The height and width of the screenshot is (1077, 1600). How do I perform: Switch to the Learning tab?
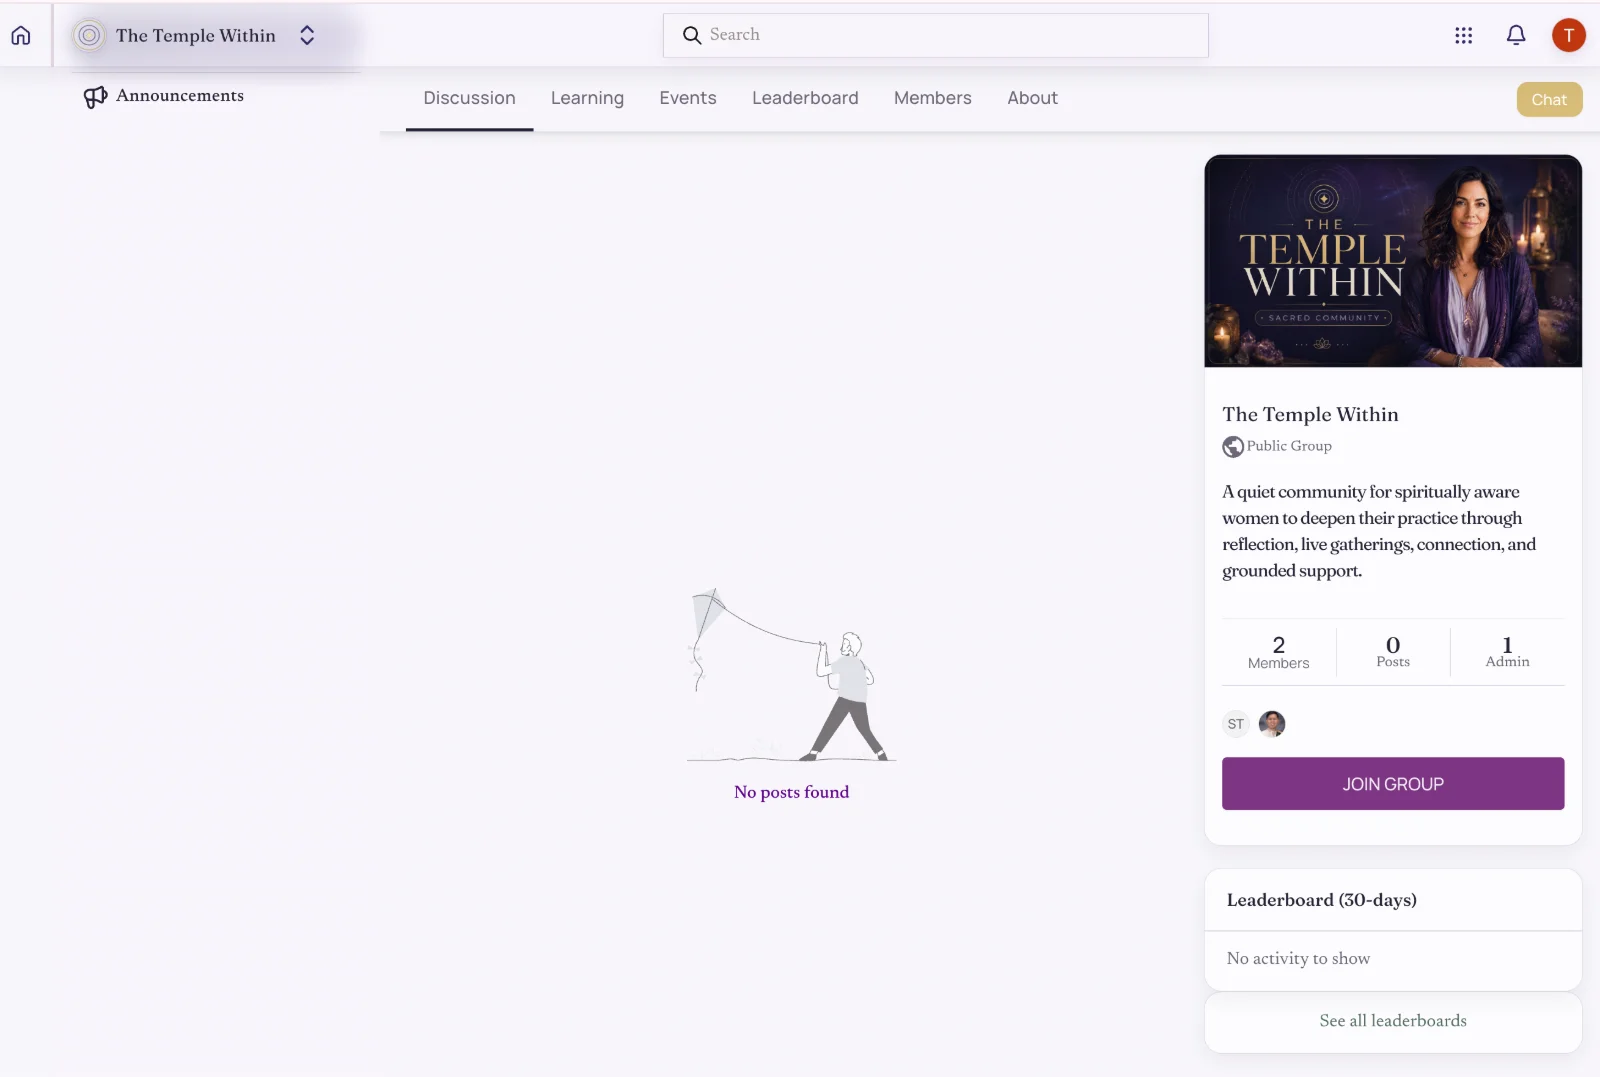pyautogui.click(x=587, y=98)
